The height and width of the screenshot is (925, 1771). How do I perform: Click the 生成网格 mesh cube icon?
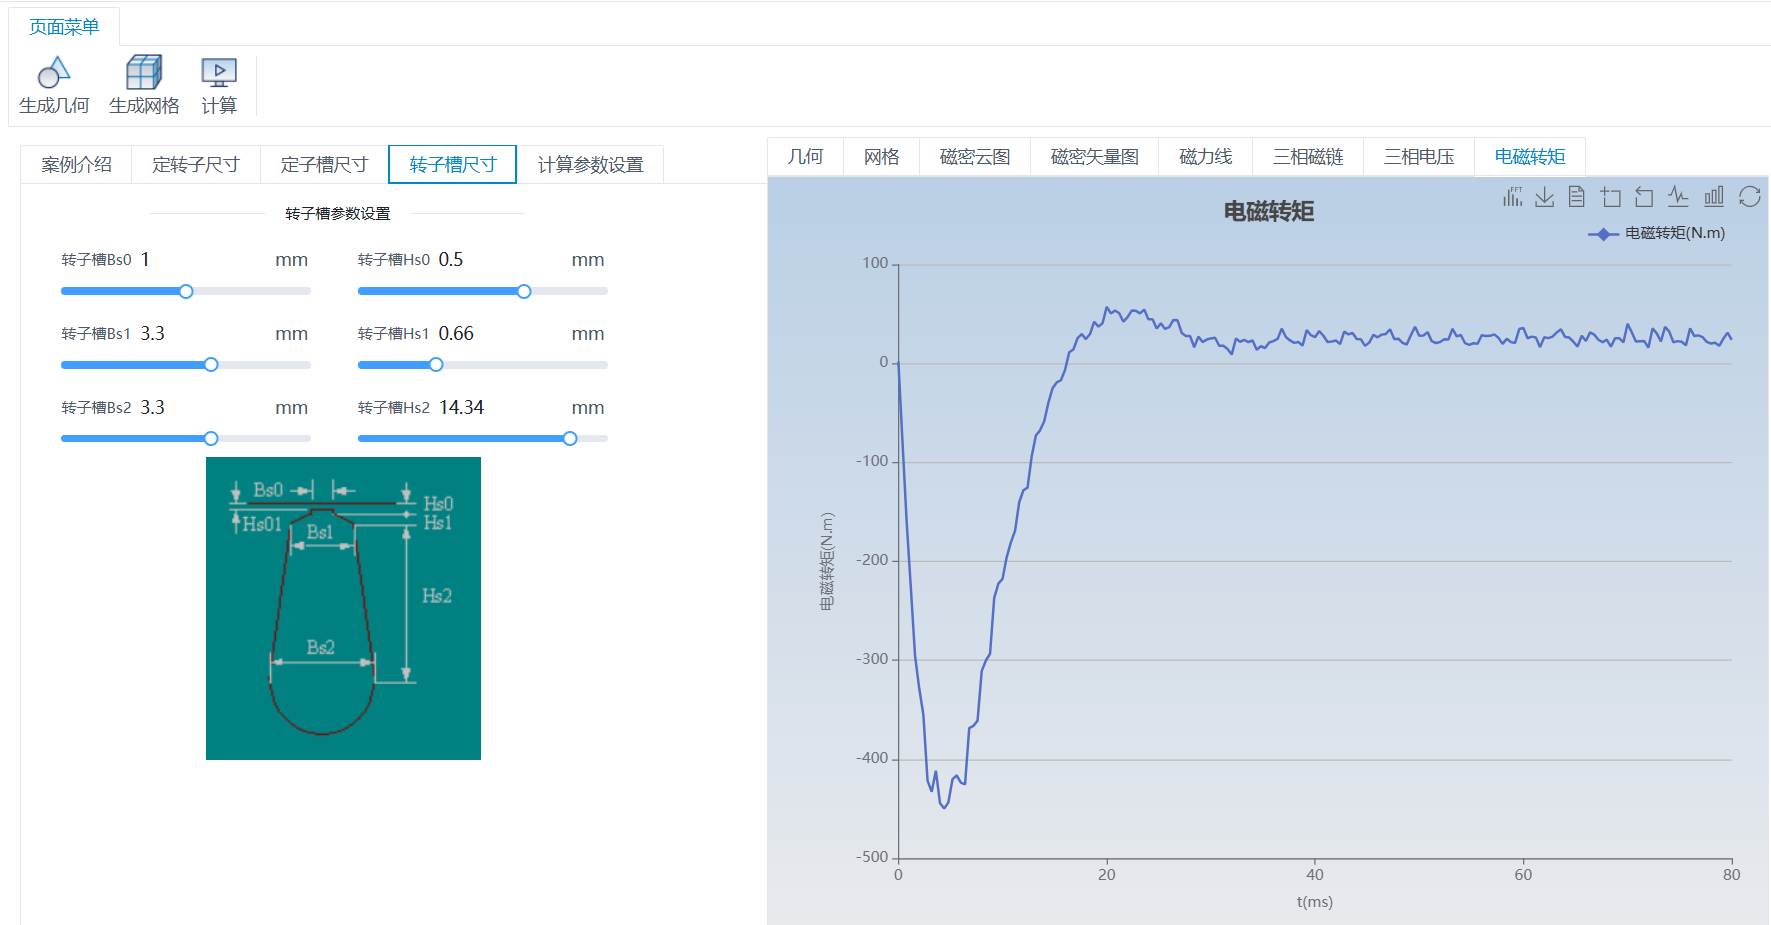(x=144, y=73)
